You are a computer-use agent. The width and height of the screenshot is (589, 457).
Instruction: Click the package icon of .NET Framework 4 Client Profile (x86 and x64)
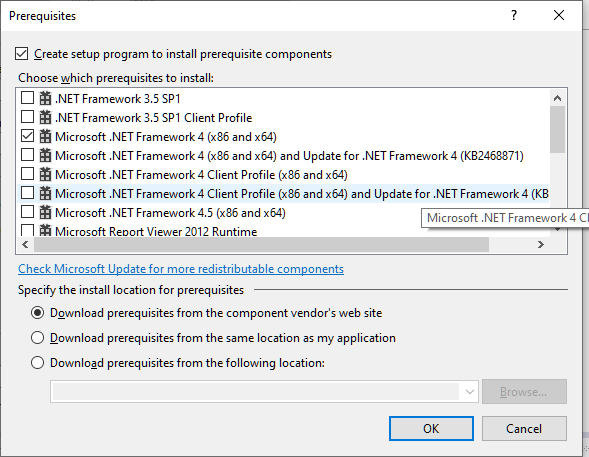coord(45,175)
